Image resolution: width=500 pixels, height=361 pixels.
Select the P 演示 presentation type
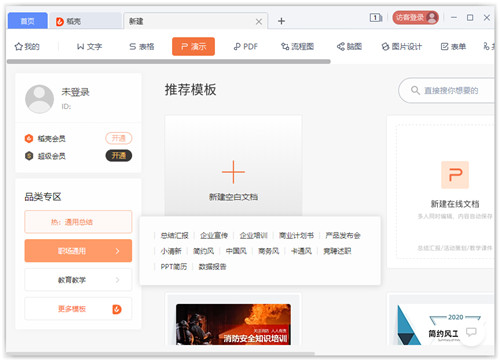193,46
